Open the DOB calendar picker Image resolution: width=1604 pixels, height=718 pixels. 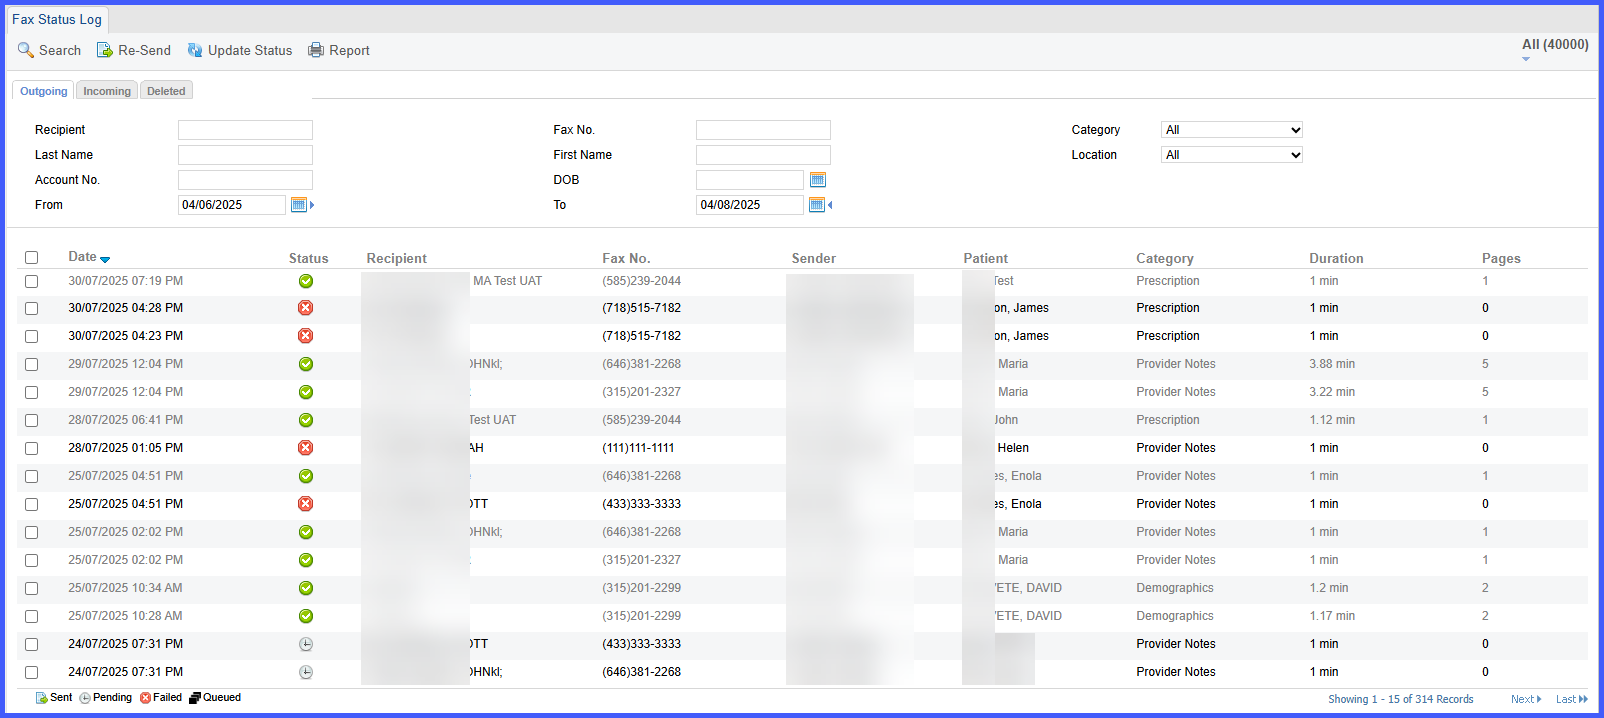[x=817, y=180]
